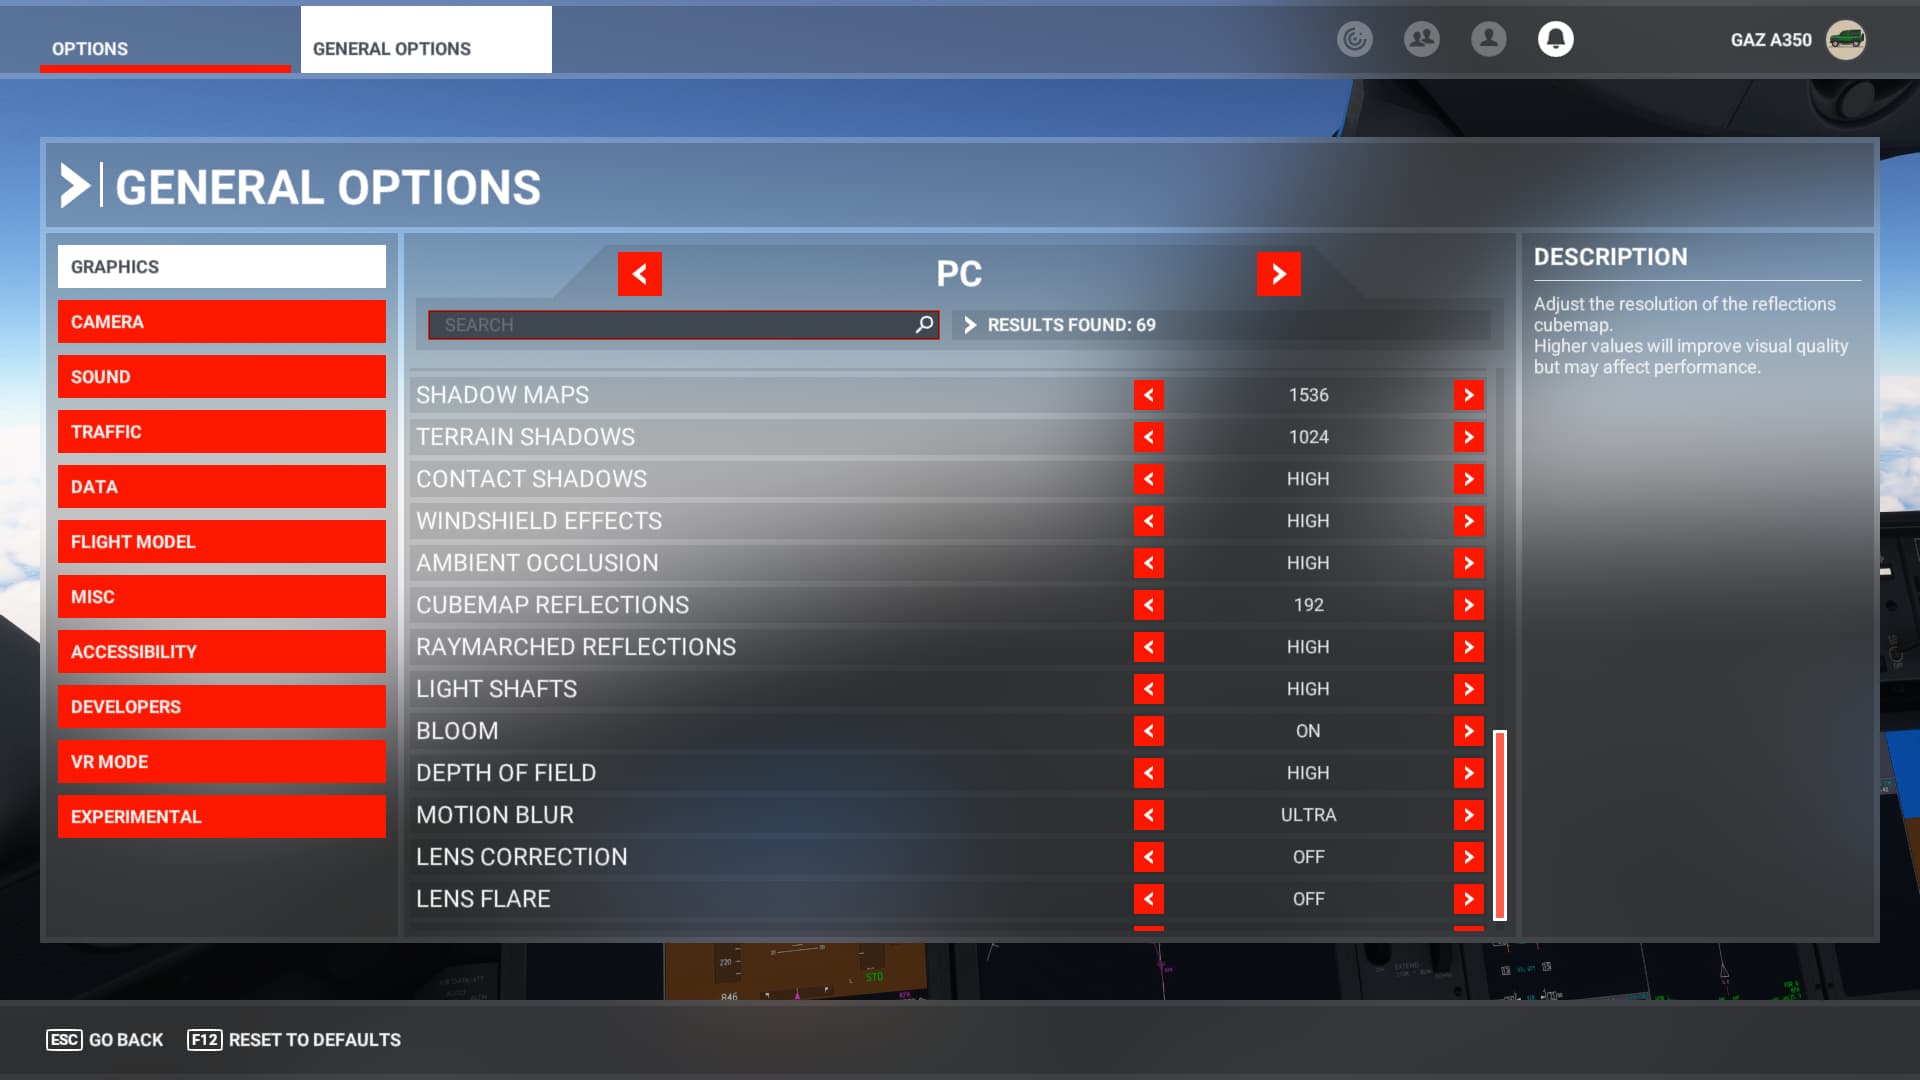Screen dimensions: 1920x1080
Task: Click the activity spiral icon in header
Action: (x=1354, y=39)
